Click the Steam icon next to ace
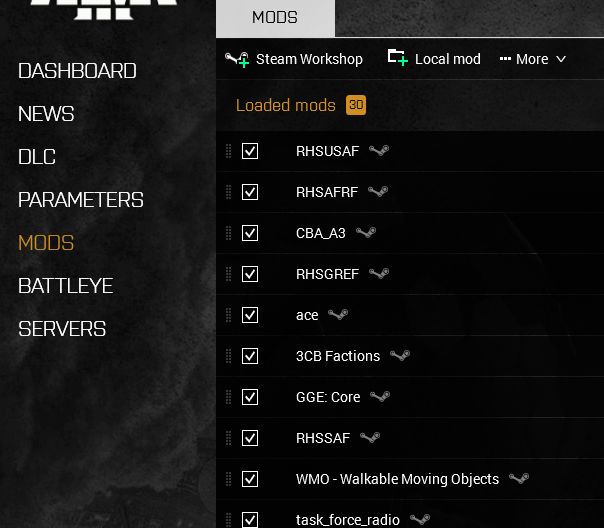This screenshot has height=528, width=604. pos(338,315)
